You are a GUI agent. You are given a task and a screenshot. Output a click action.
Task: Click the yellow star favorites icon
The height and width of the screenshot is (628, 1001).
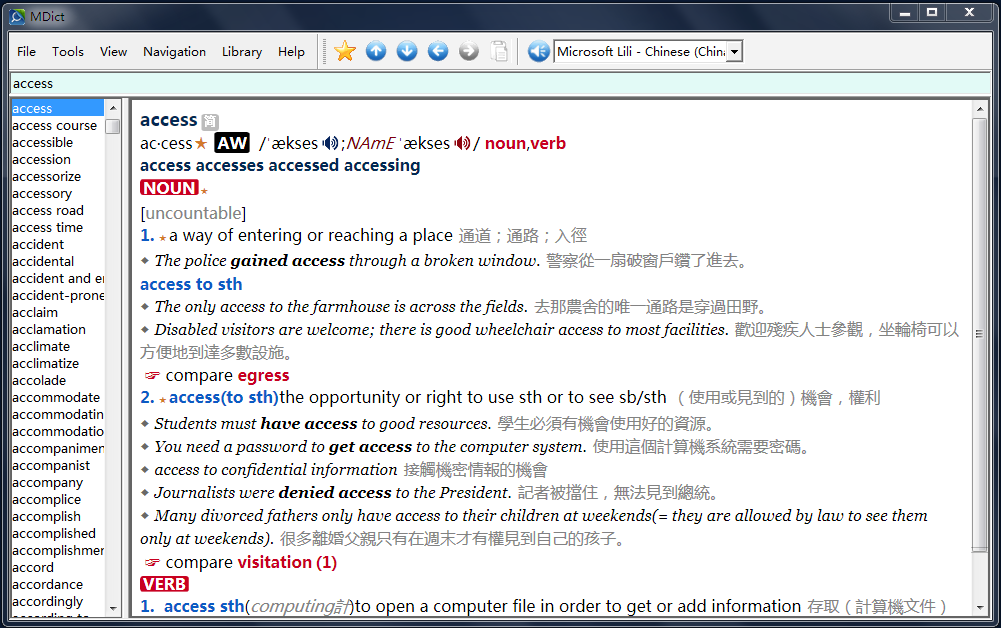coord(345,51)
